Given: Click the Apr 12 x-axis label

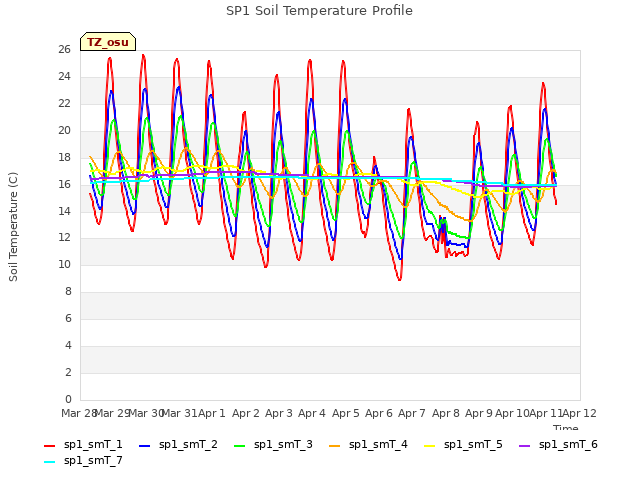Looking at the screenshot, I should click(x=579, y=413).
